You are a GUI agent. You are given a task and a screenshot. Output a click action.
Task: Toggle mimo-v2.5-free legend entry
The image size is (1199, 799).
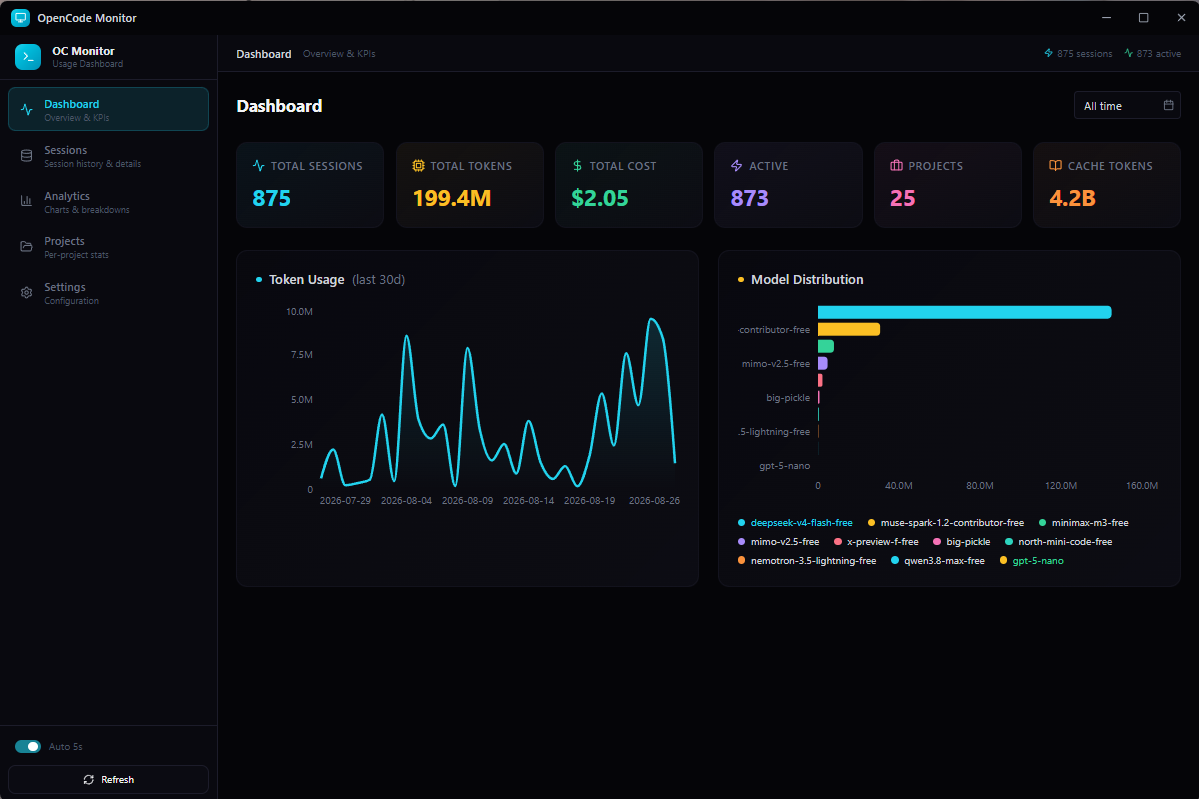point(778,542)
